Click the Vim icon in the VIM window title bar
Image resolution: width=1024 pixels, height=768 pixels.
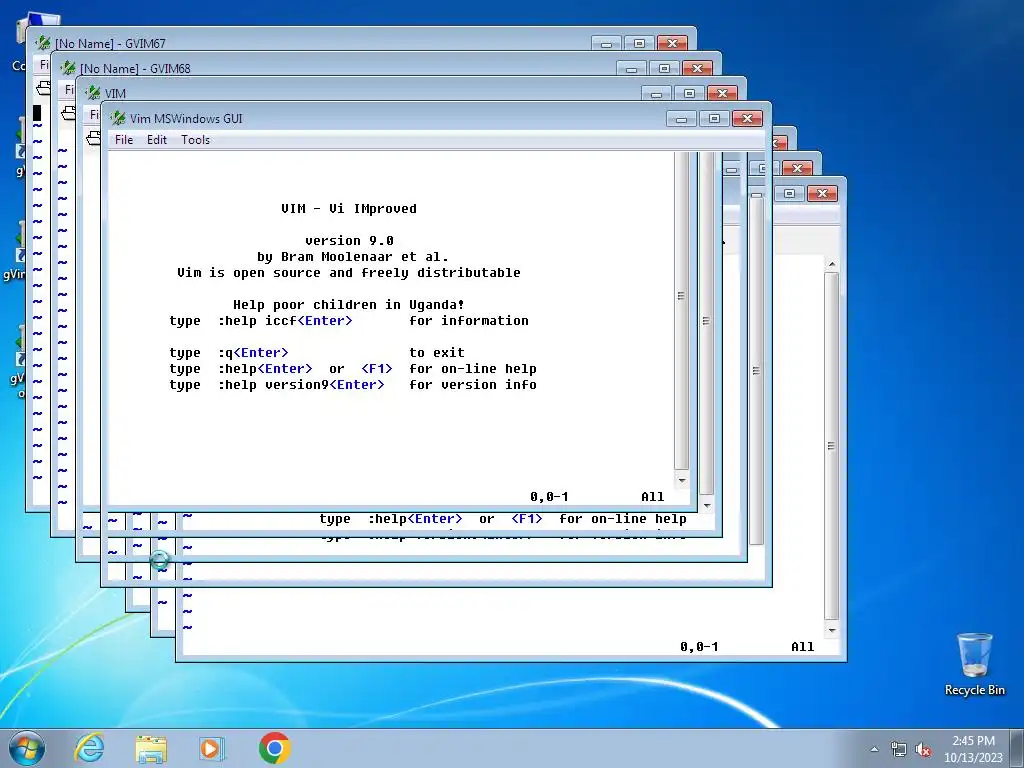[x=93, y=93]
